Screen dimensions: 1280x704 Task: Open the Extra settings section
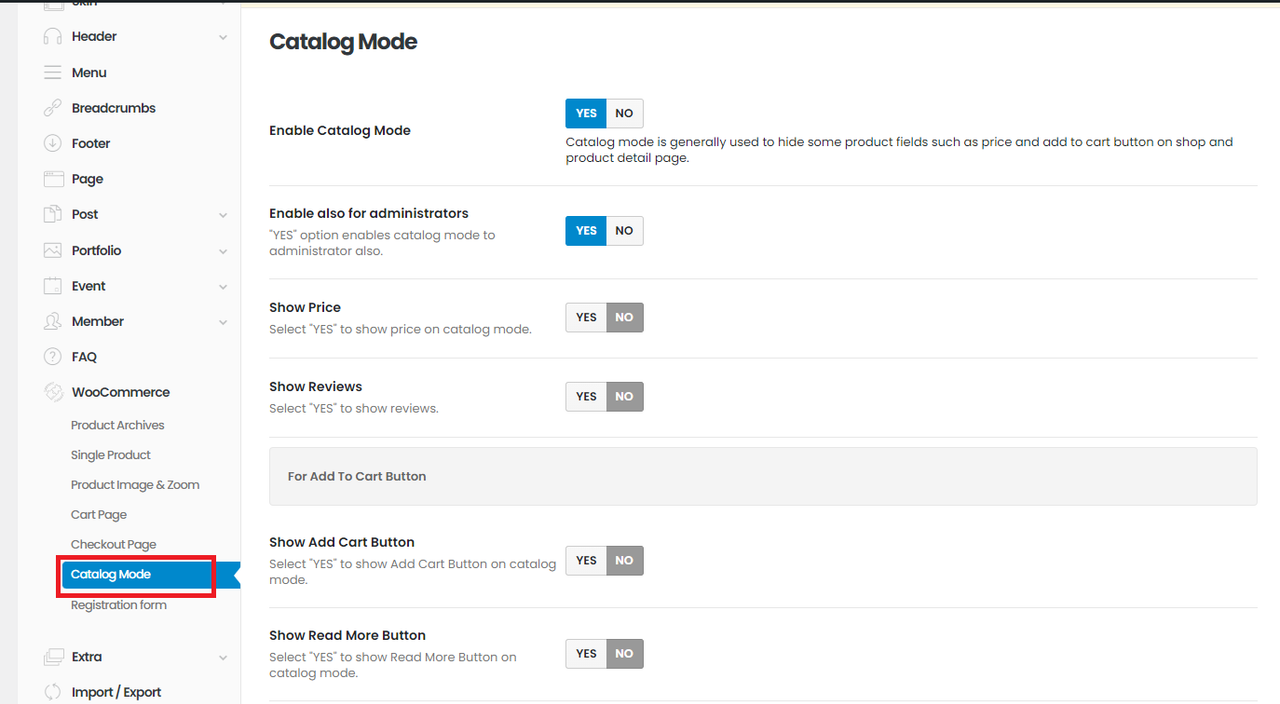coord(87,657)
